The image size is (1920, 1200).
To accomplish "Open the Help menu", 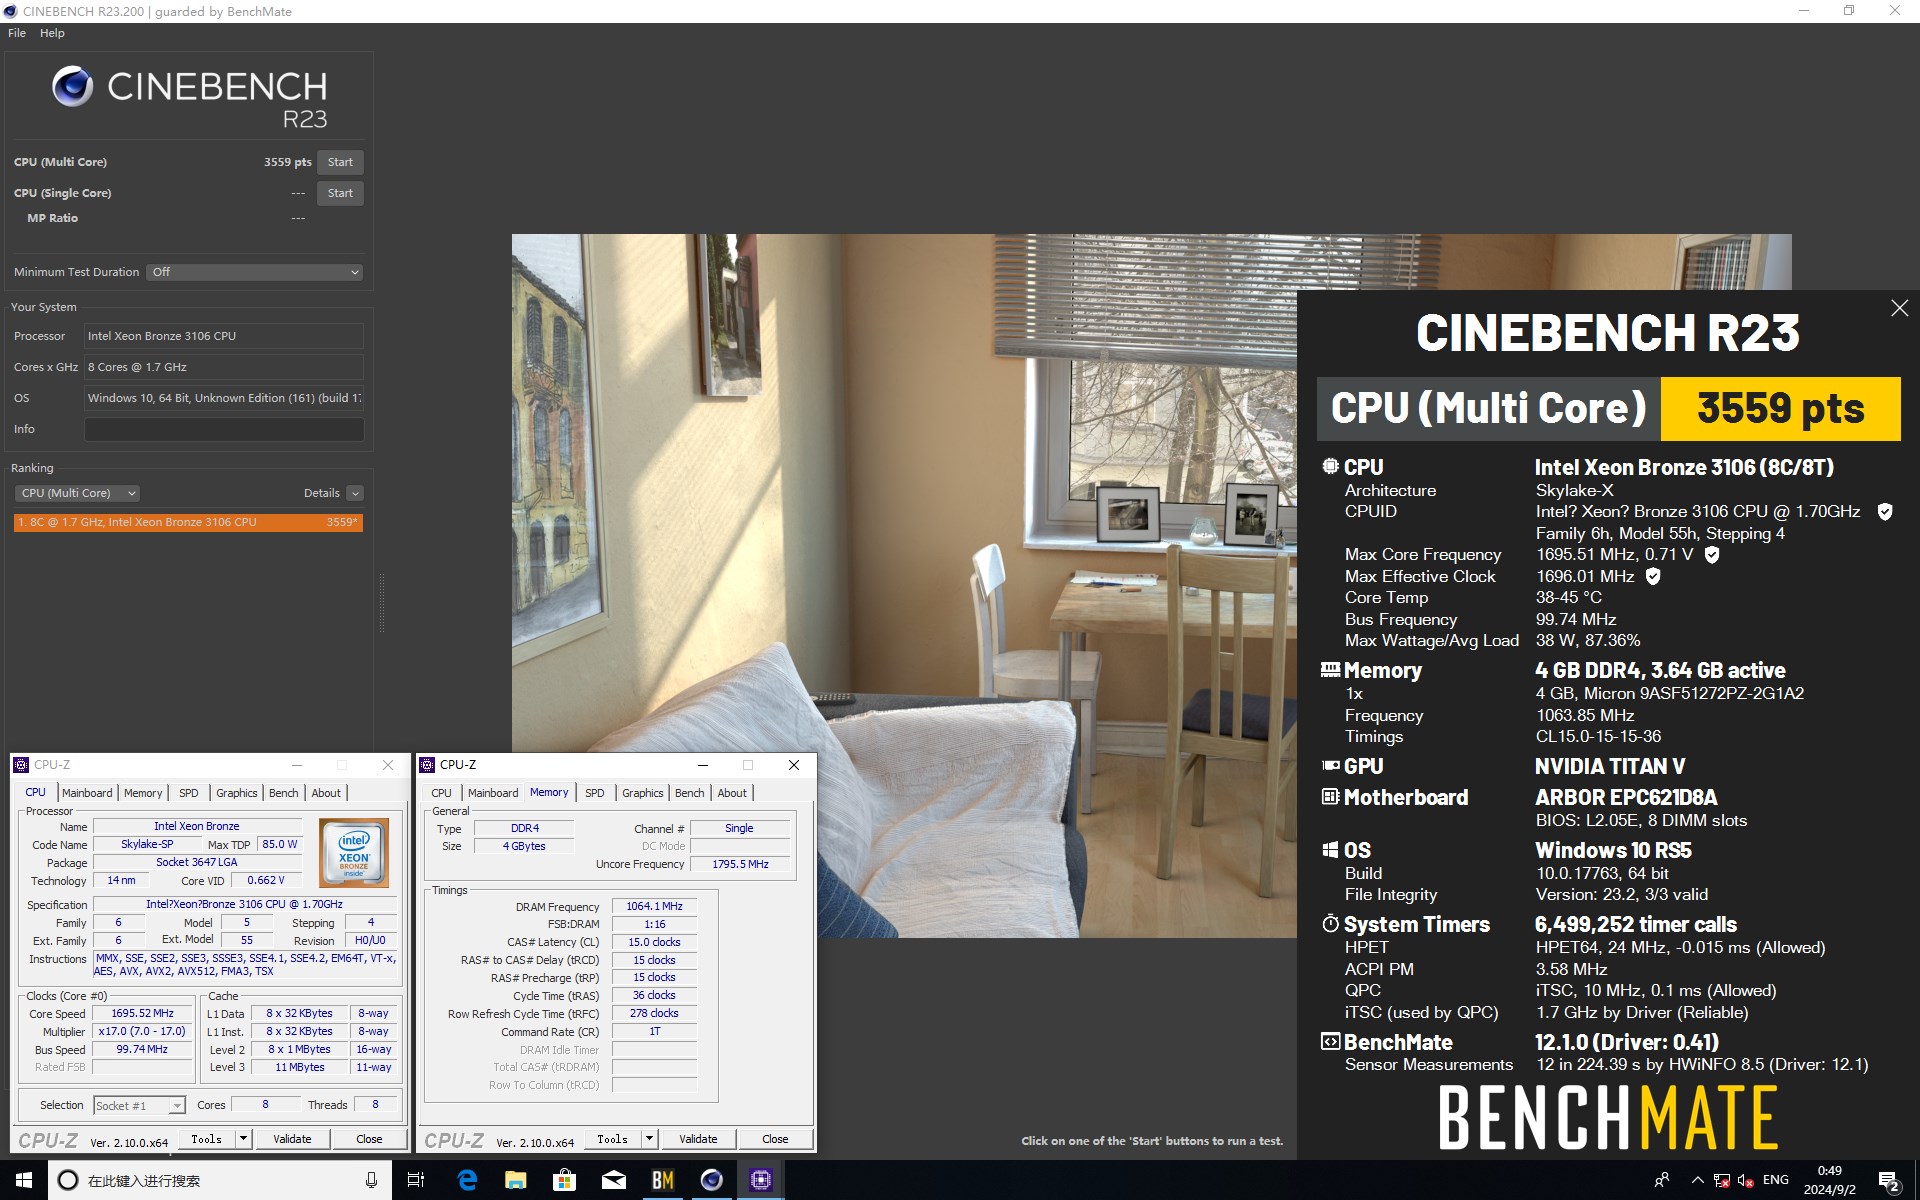I will [x=52, y=33].
